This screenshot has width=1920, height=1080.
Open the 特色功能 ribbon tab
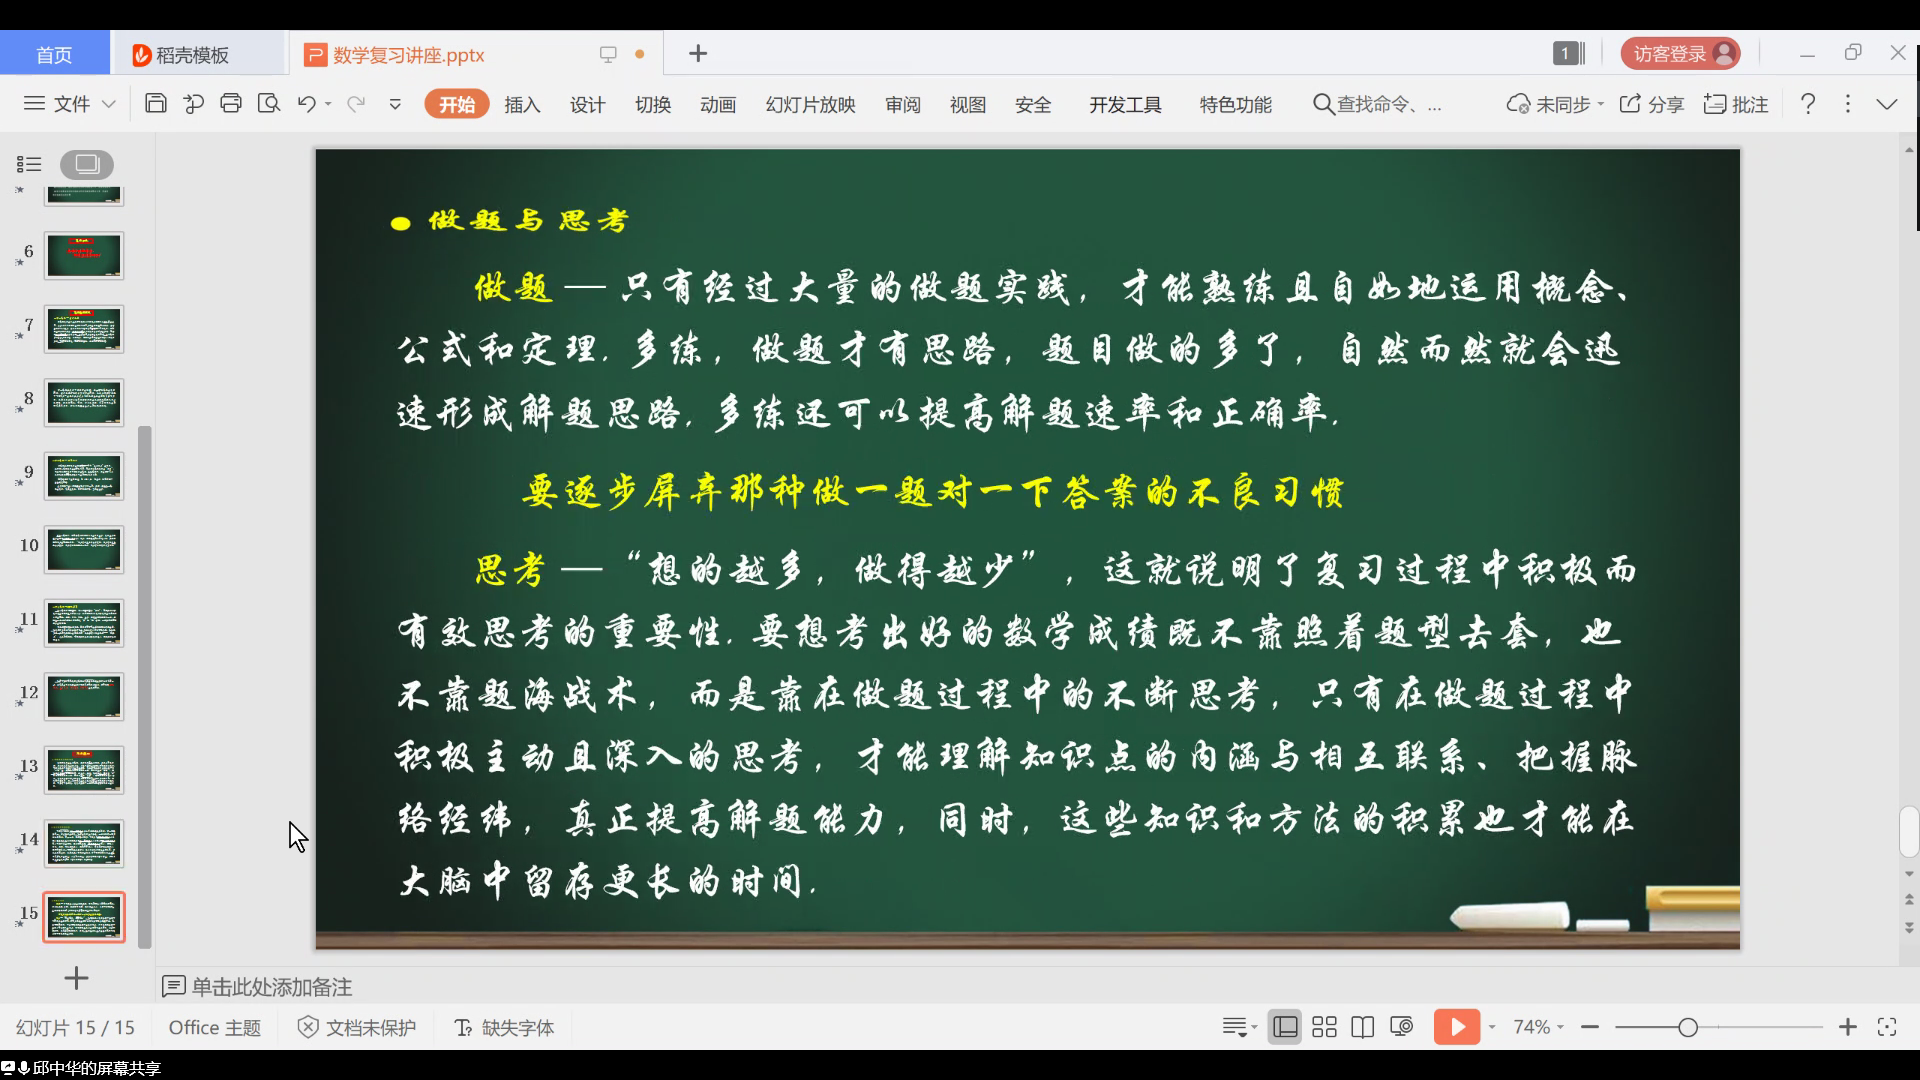click(1236, 104)
